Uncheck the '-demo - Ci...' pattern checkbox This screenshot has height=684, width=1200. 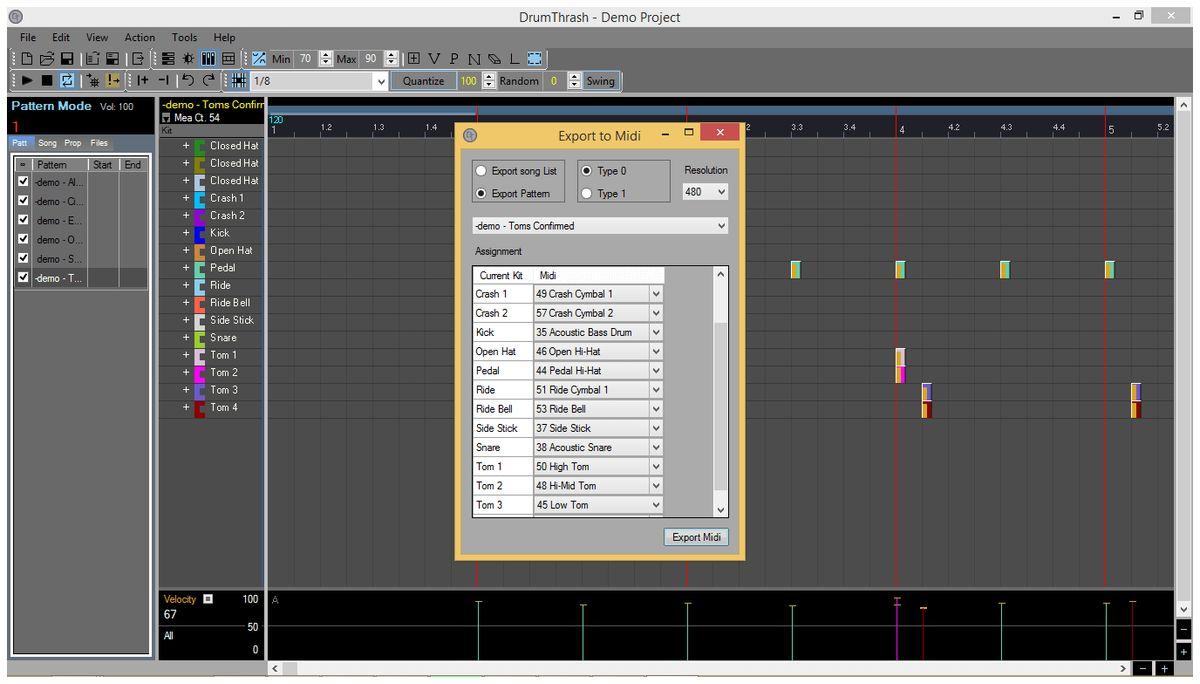click(24, 201)
